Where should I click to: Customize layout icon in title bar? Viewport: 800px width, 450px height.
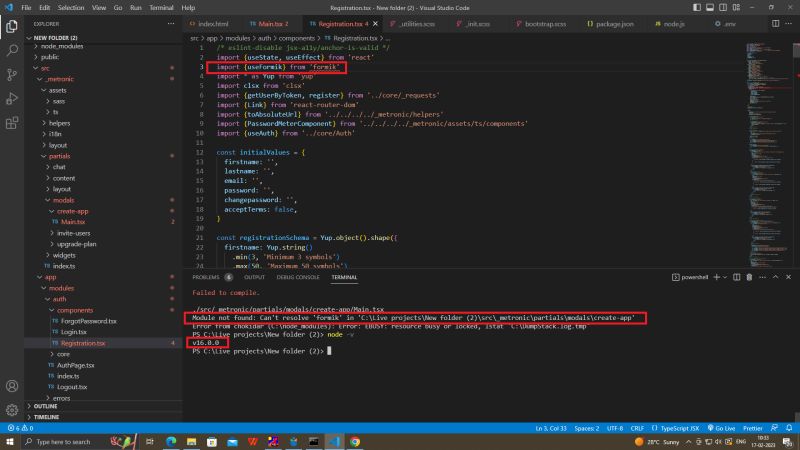coord(736,8)
